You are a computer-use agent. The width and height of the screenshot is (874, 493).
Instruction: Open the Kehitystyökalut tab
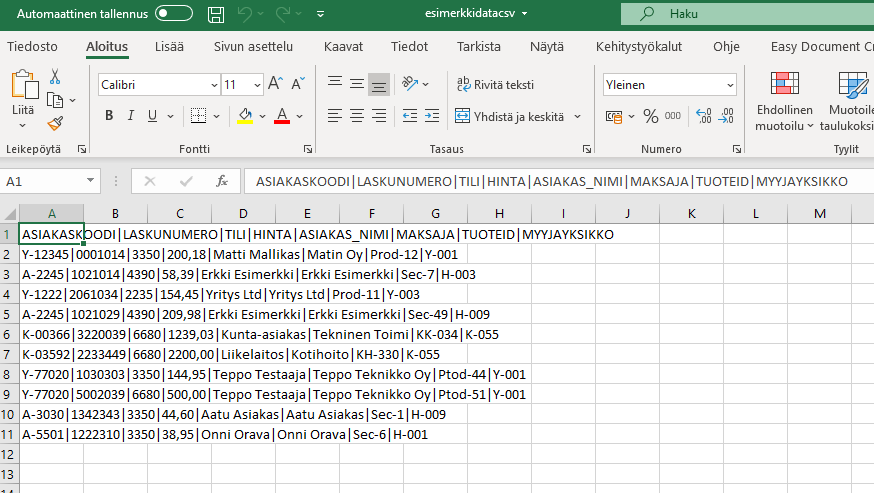pyautogui.click(x=639, y=46)
